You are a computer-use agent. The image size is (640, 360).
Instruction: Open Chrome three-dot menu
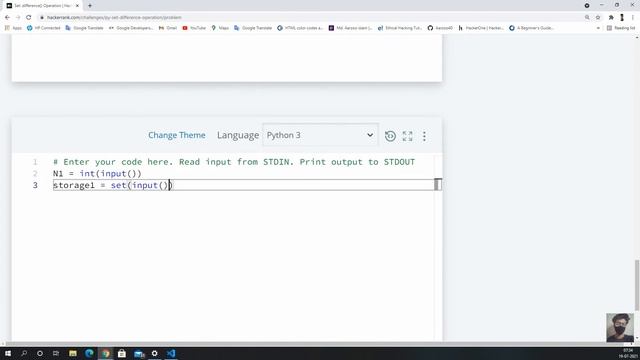pyautogui.click(x=633, y=18)
